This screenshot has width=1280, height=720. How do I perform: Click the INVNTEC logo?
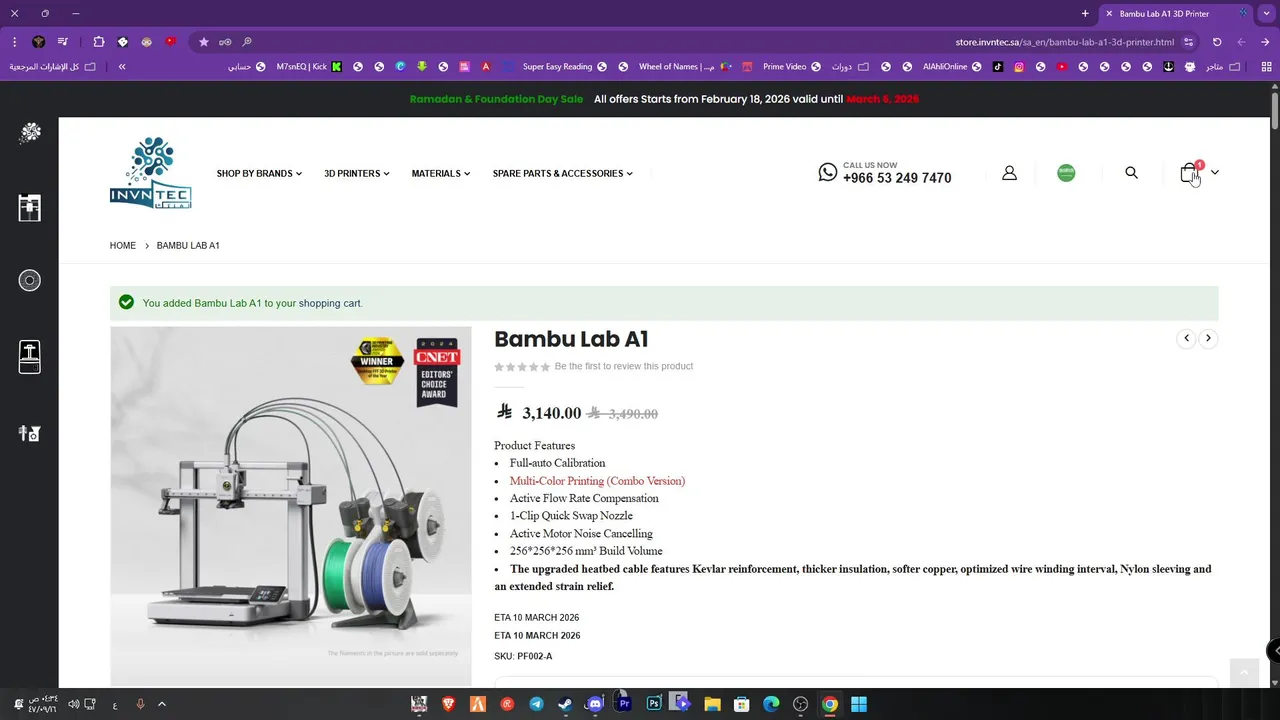(150, 173)
